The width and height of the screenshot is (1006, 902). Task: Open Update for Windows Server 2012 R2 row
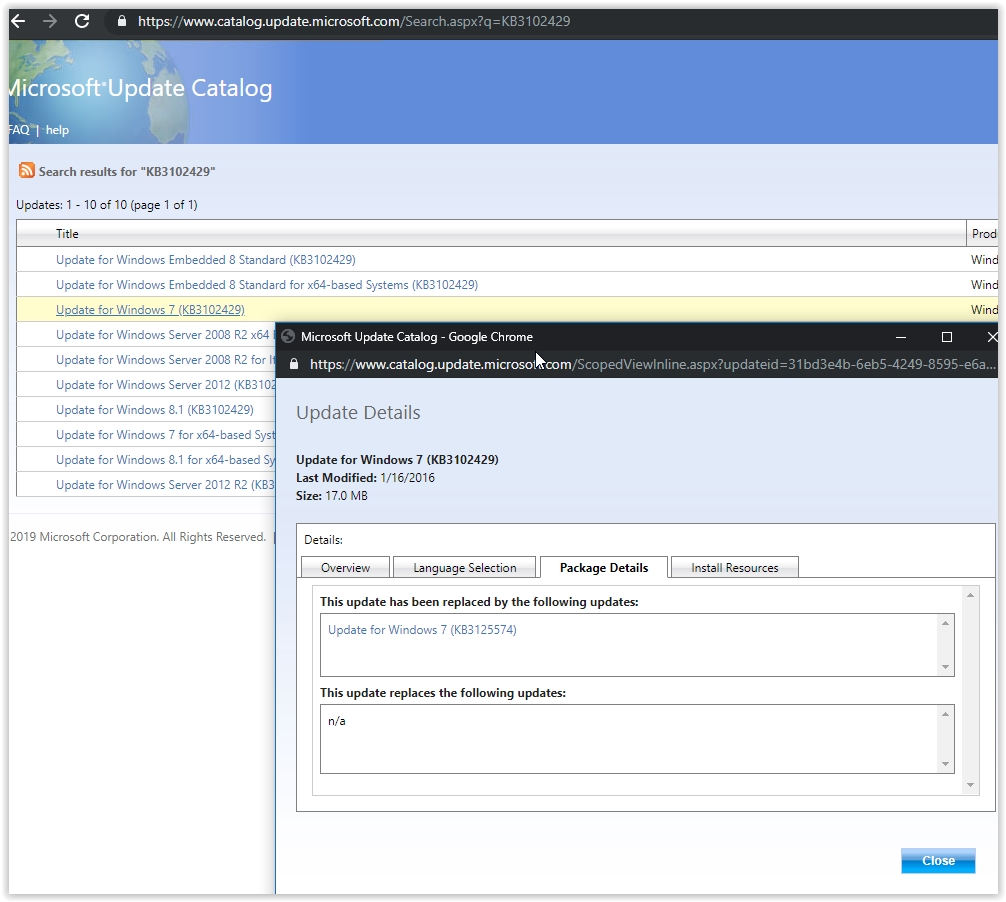pyautogui.click(x=165, y=485)
